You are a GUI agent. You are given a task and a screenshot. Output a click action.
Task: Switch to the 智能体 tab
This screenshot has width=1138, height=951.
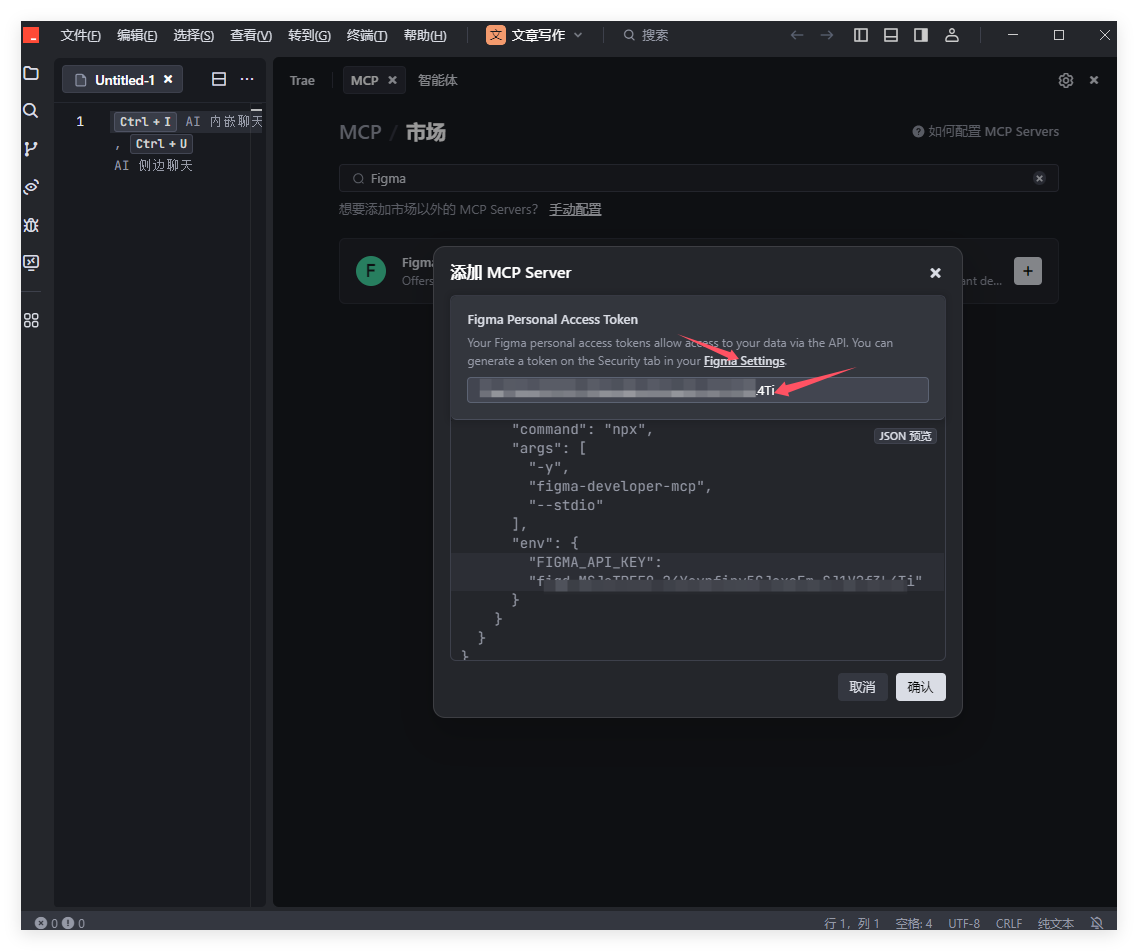click(x=438, y=80)
